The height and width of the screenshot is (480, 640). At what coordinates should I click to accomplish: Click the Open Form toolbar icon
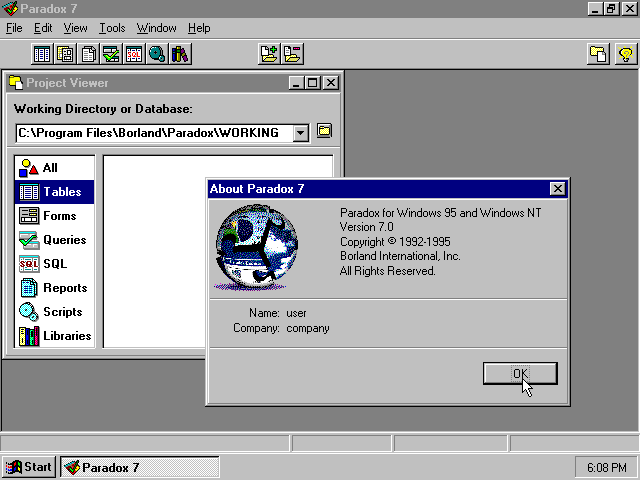click(x=65, y=54)
